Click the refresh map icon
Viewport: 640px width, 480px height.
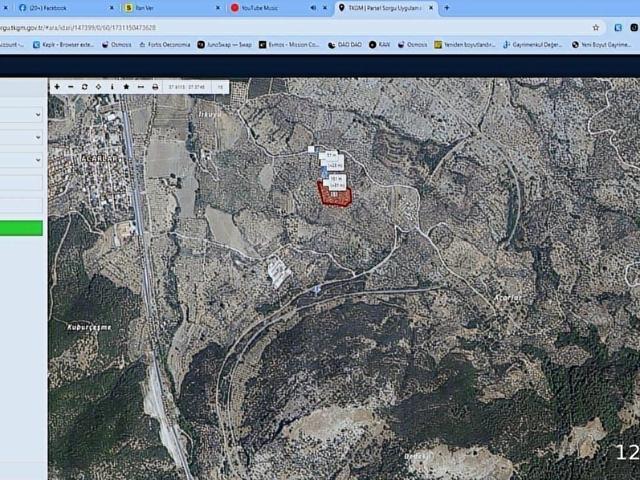coord(84,87)
